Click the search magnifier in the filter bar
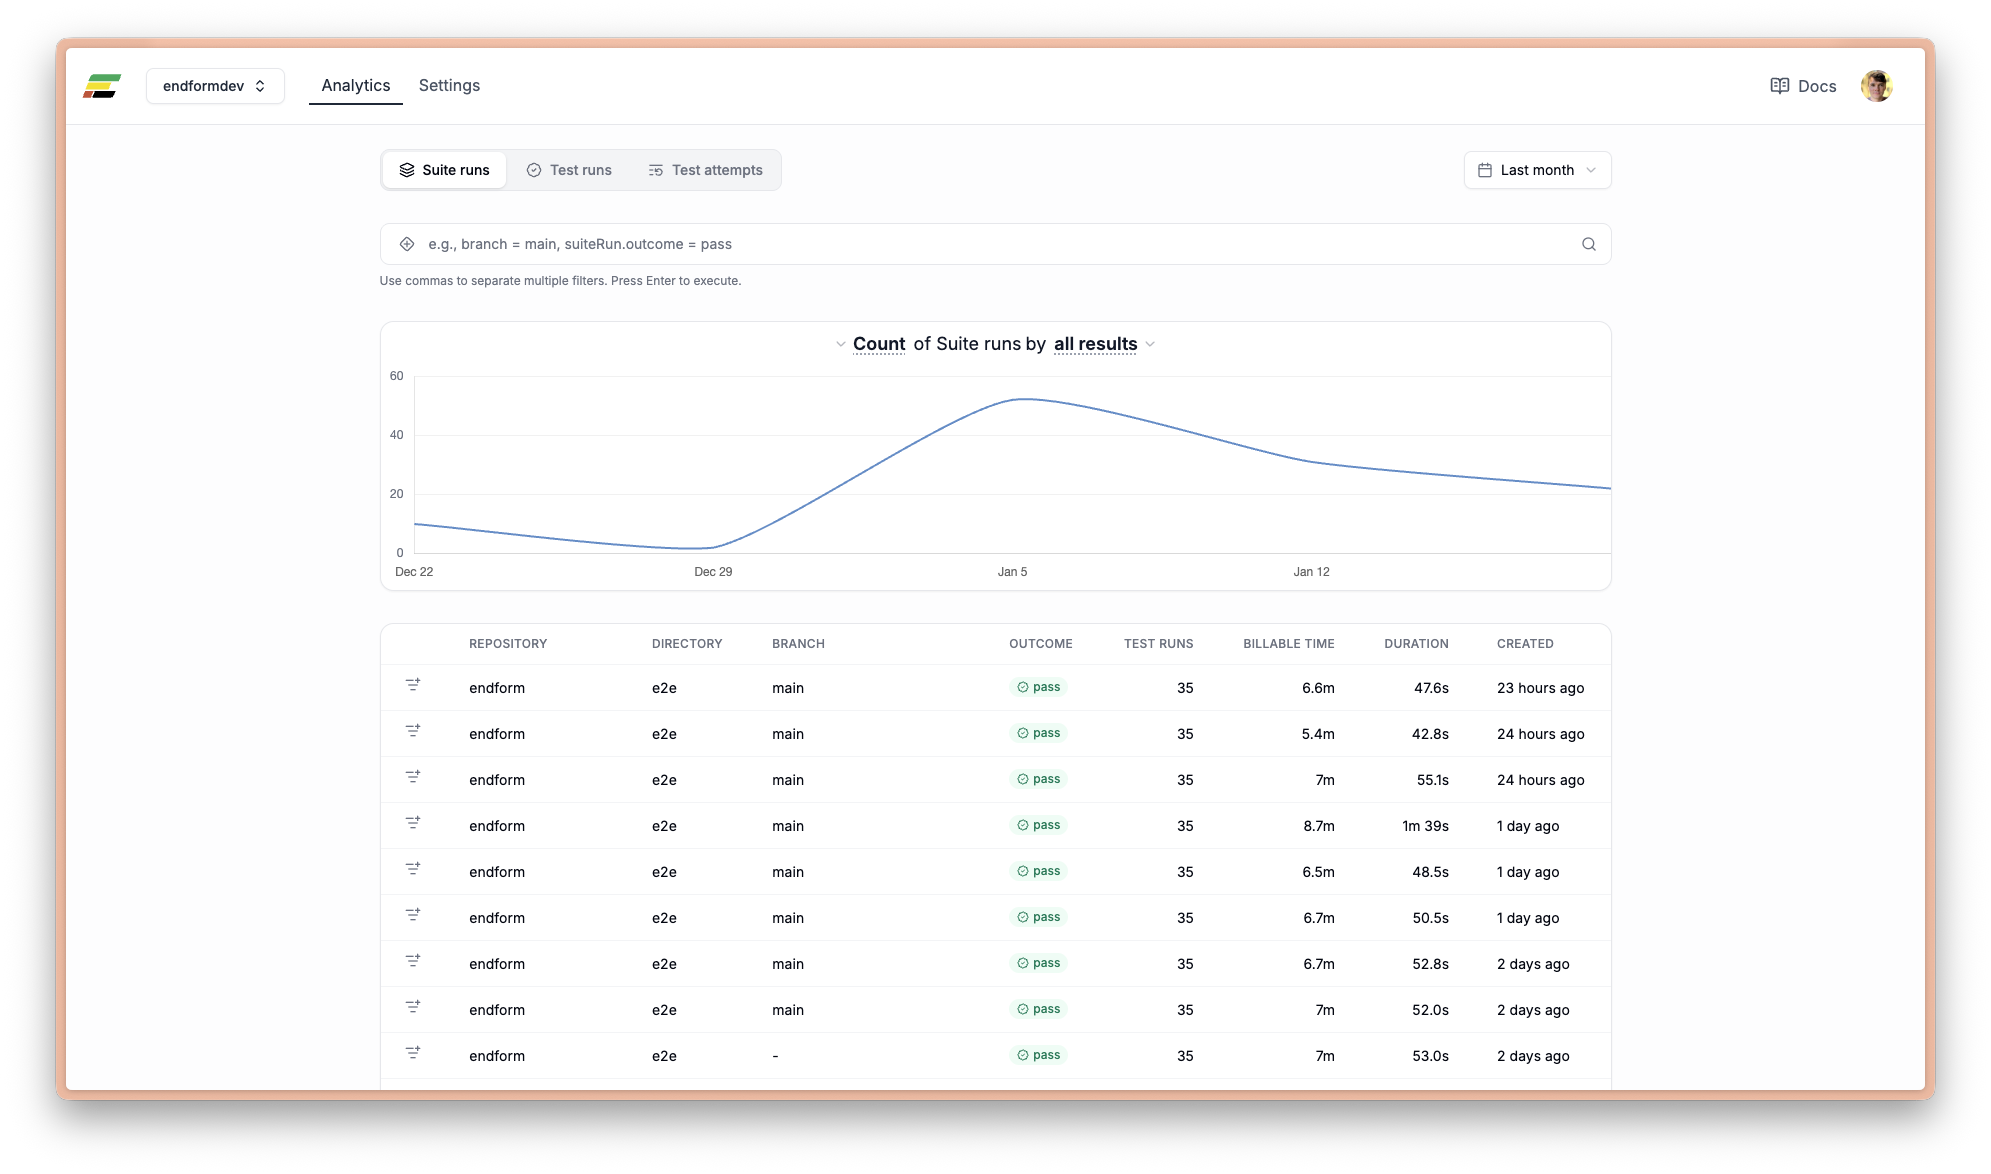 click(x=1588, y=243)
